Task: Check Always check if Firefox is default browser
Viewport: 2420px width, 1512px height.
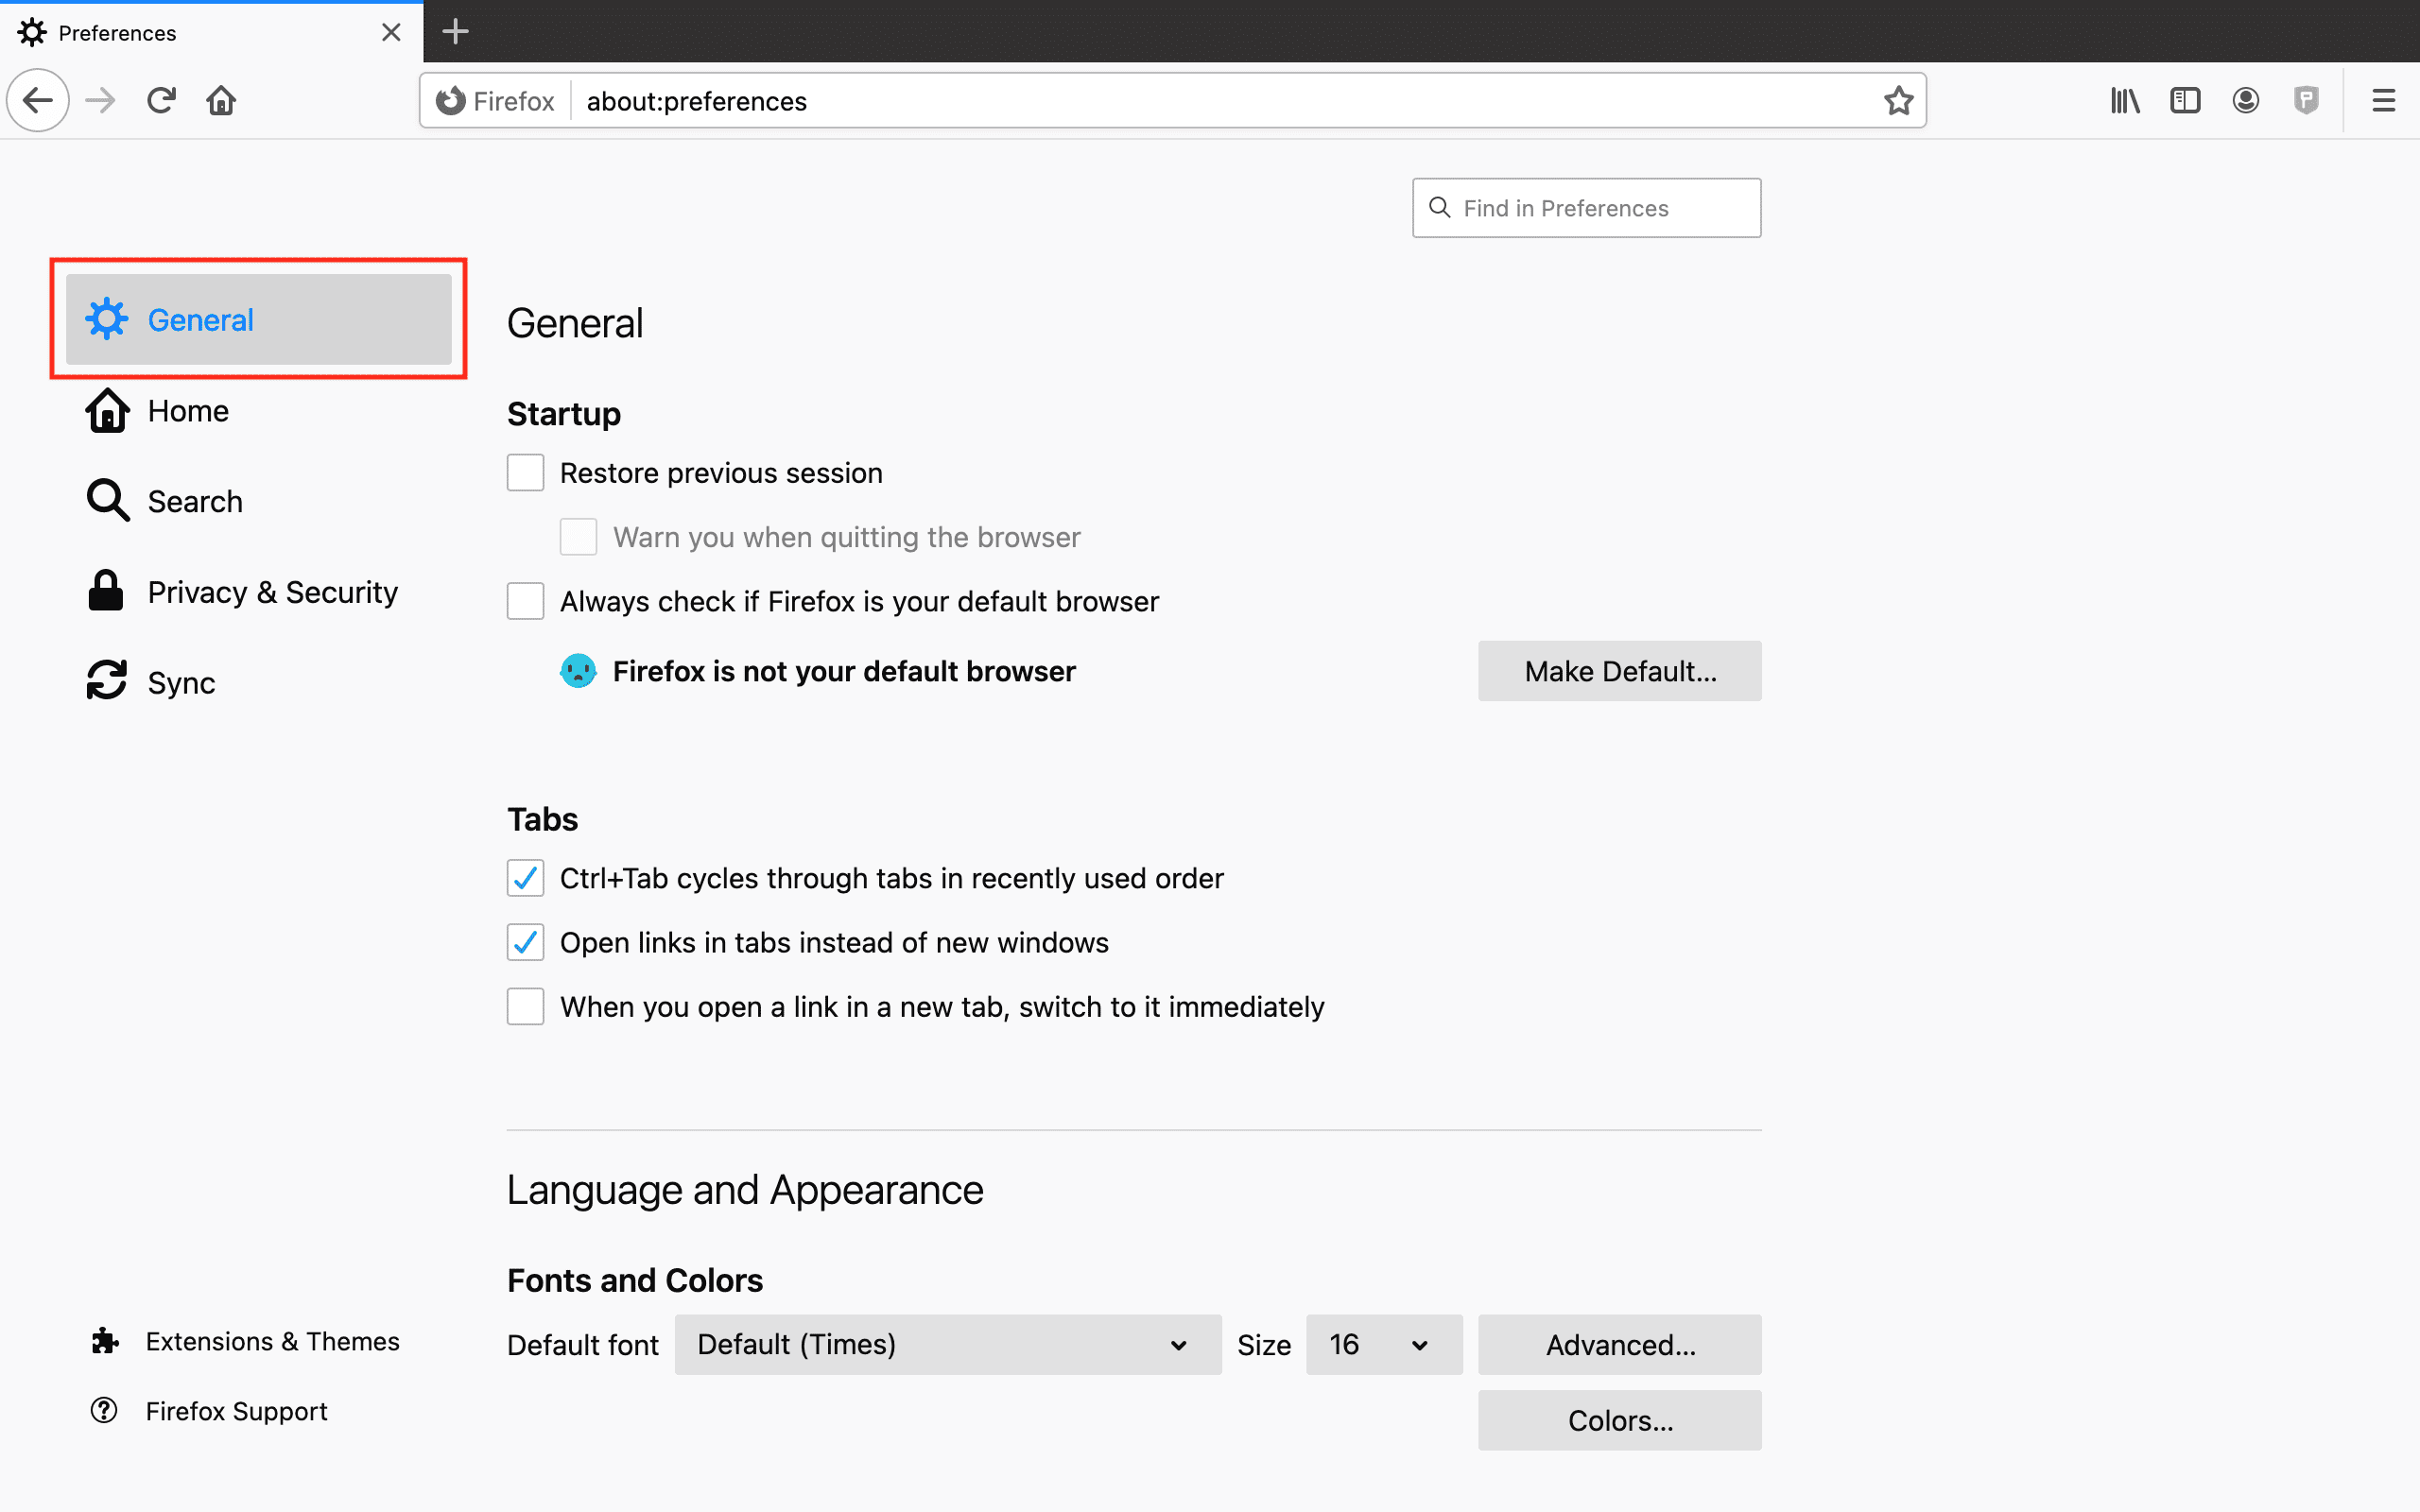Action: 525,600
